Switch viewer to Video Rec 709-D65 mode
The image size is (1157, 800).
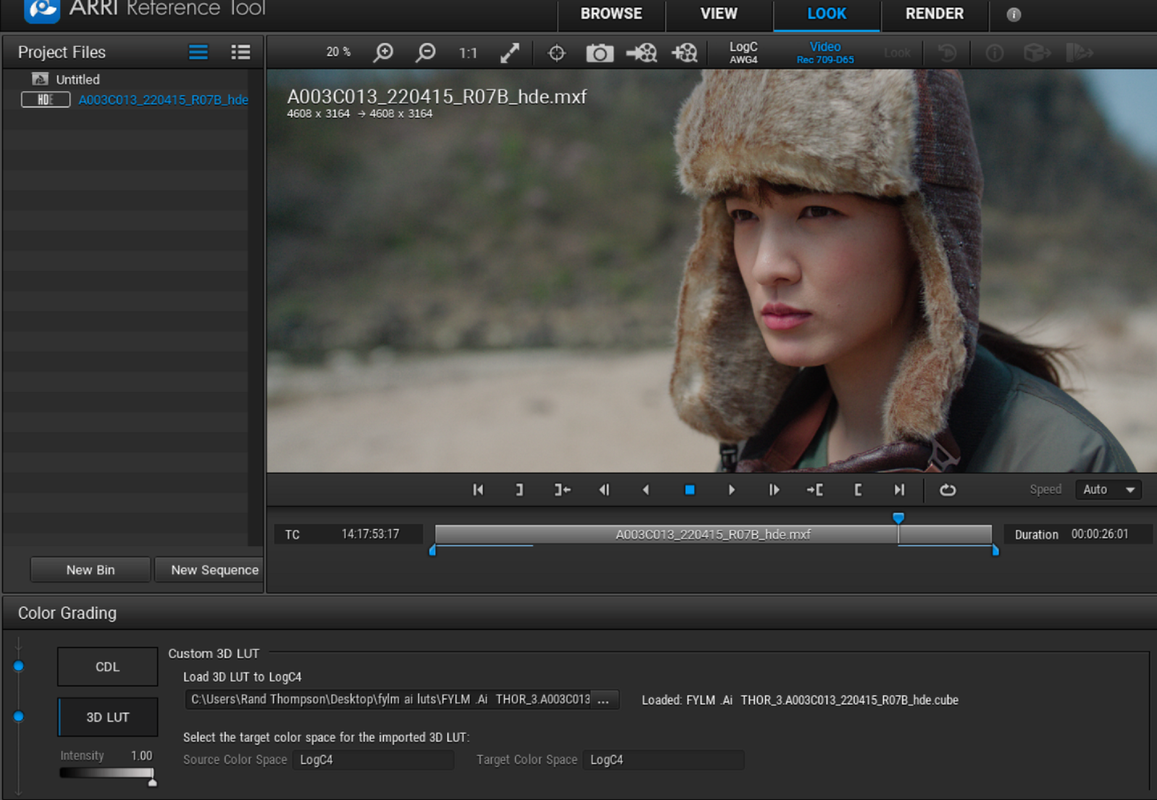coord(825,52)
